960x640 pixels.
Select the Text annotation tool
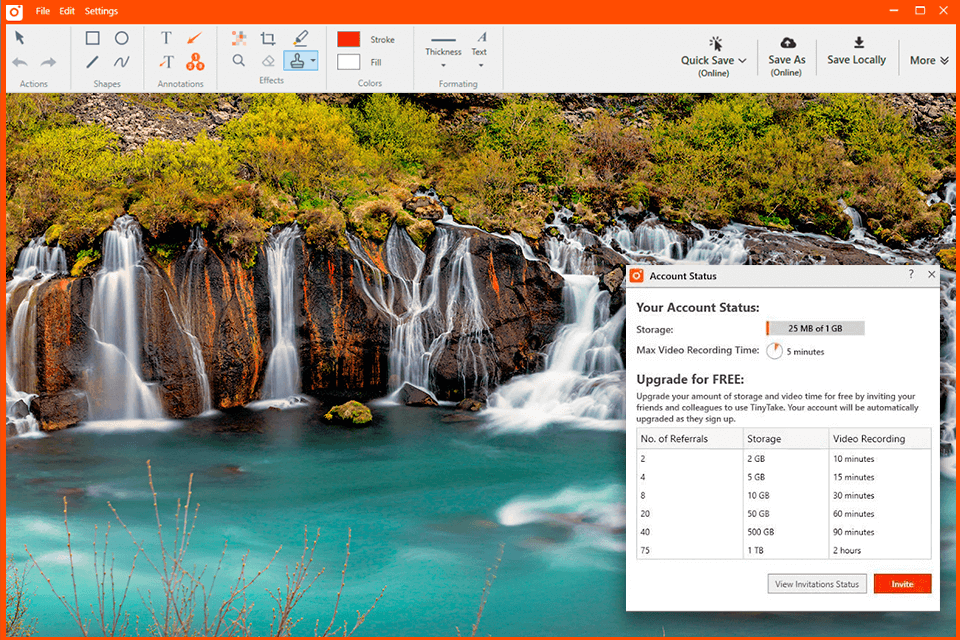tap(166, 37)
